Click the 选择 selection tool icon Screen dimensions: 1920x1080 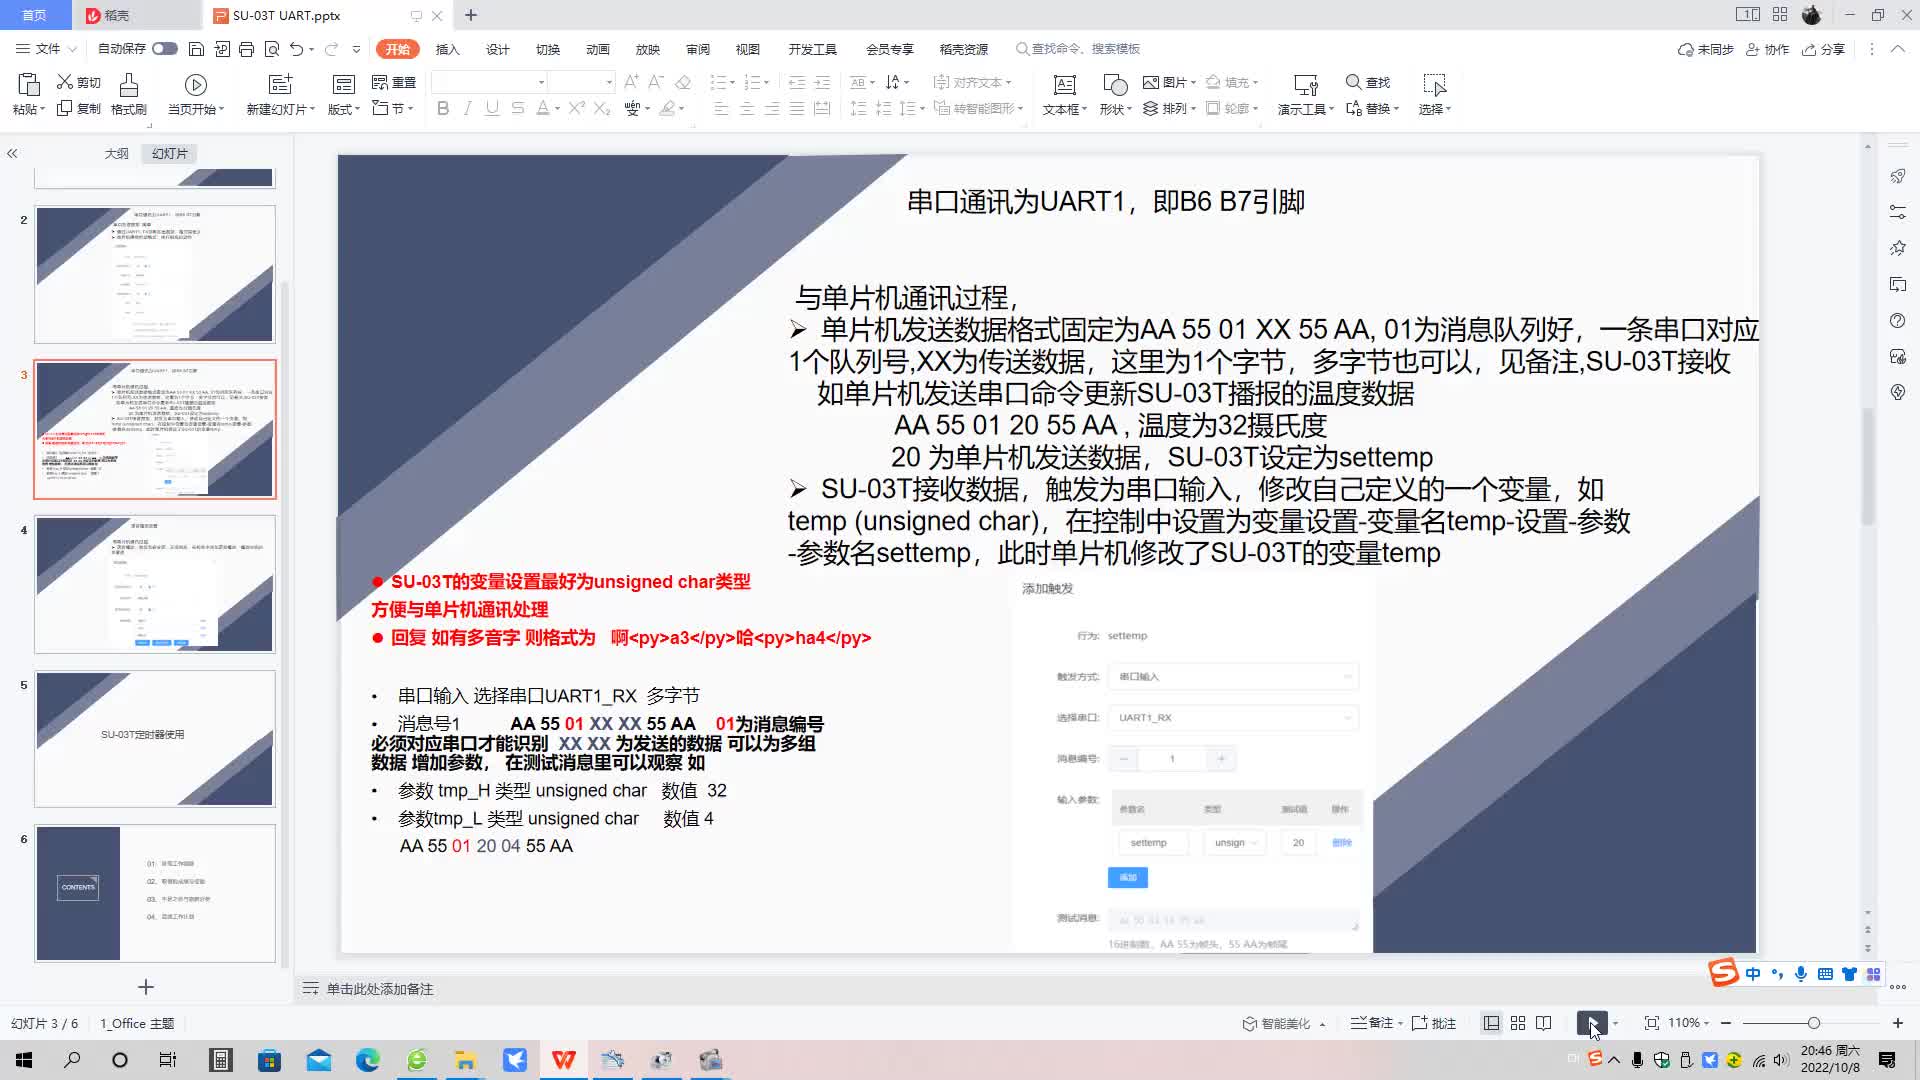(1434, 84)
